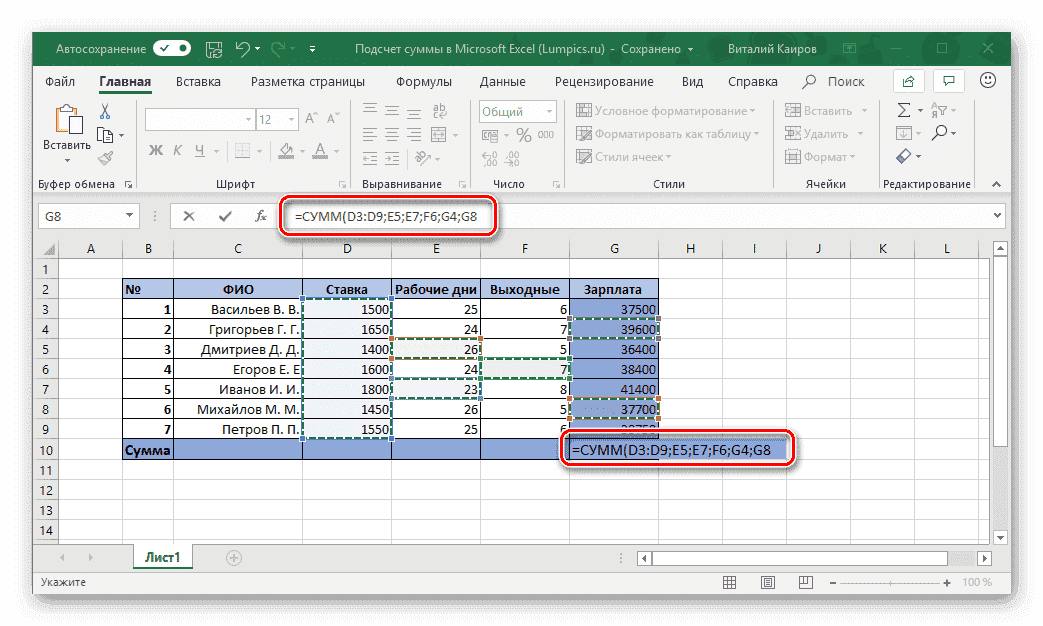Image resolution: width=1043 pixels, height=626 pixels.
Task: Click the increase decimal places icon
Action: [490, 158]
